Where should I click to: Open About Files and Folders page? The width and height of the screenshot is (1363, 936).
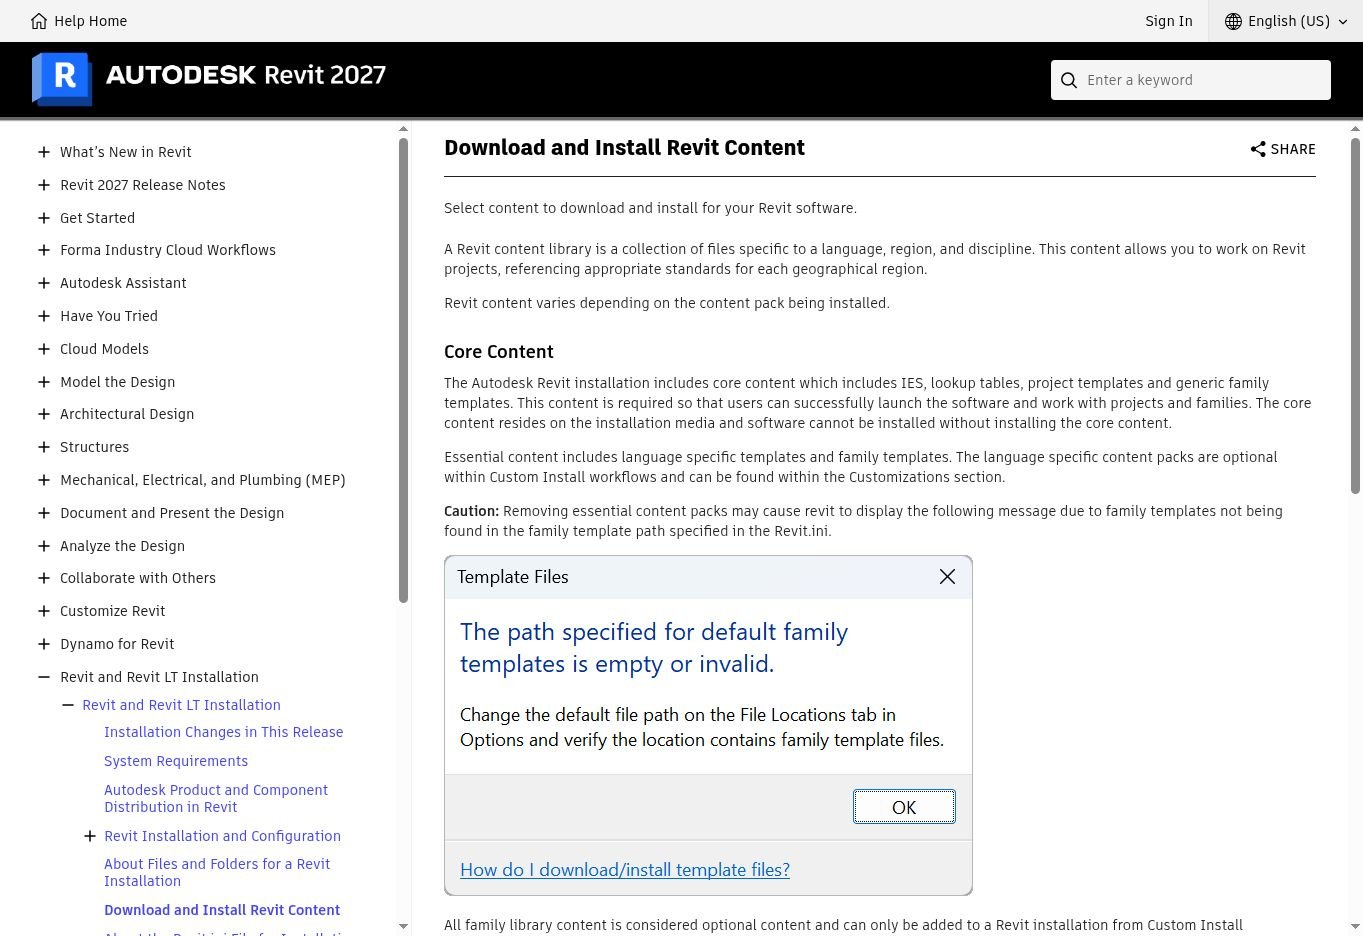217,872
